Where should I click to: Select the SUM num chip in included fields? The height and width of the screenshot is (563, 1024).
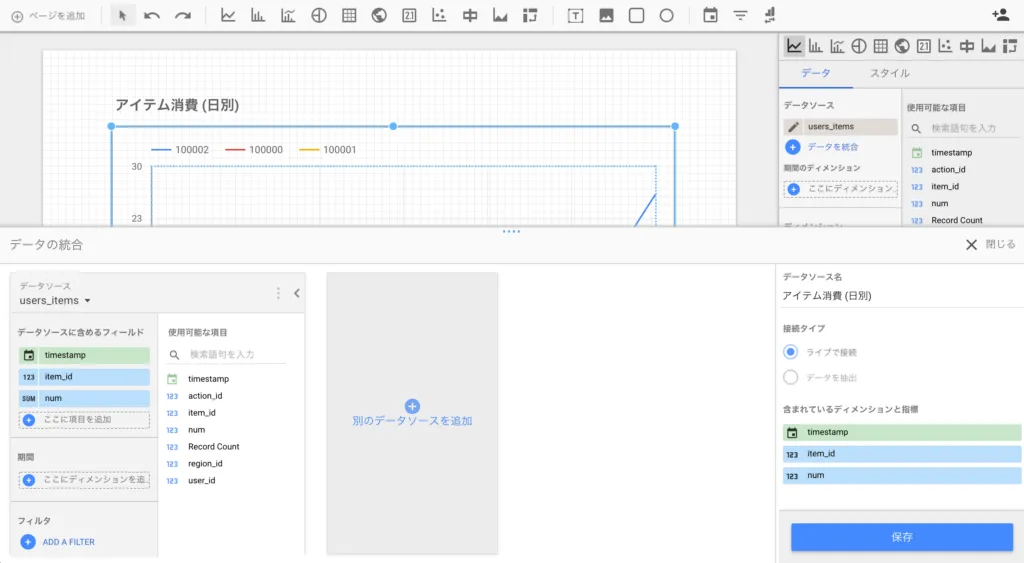coord(84,398)
